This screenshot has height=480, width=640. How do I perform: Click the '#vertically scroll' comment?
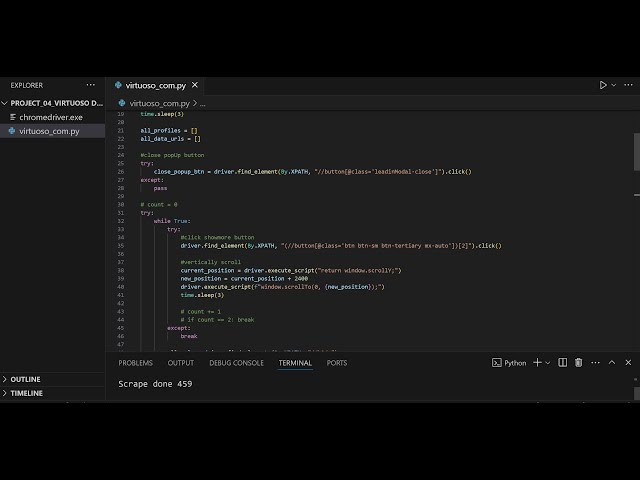pyautogui.click(x=211, y=262)
